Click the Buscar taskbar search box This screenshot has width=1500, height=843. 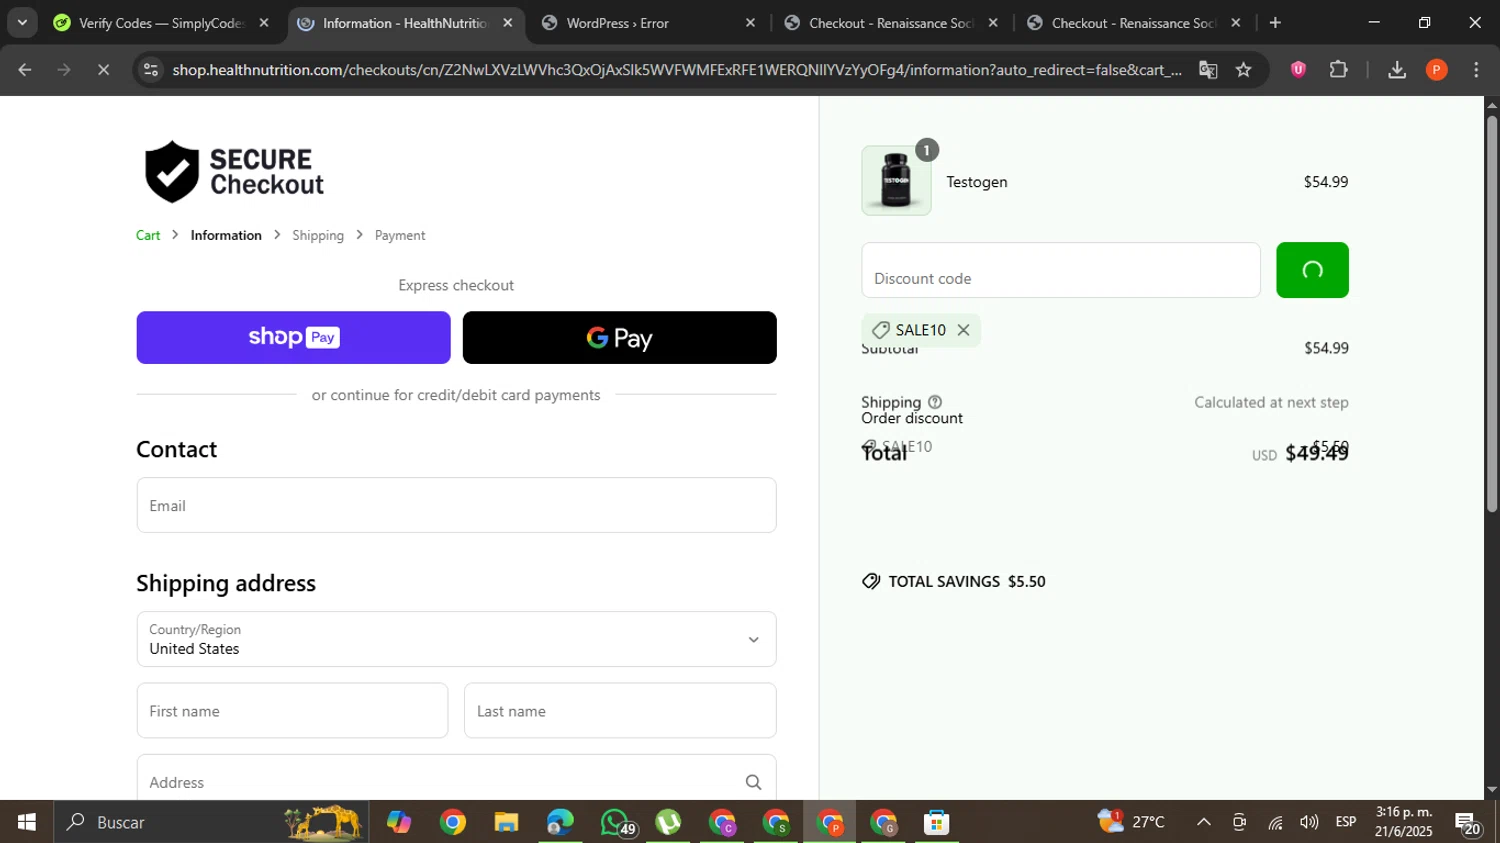(211, 822)
